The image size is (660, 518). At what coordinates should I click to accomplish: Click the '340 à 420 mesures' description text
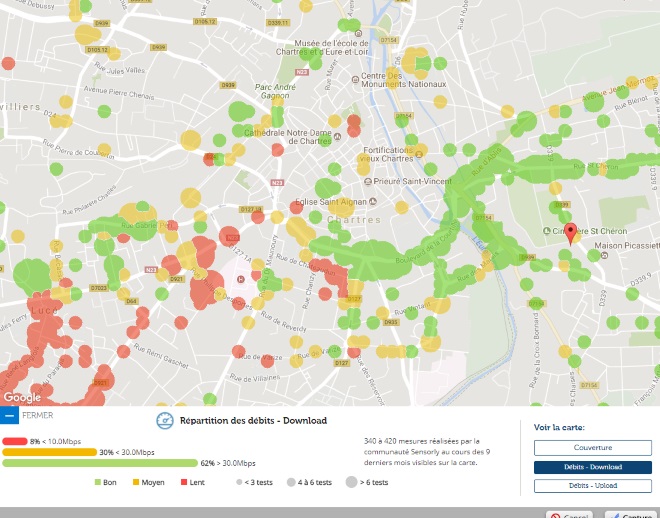(427, 452)
